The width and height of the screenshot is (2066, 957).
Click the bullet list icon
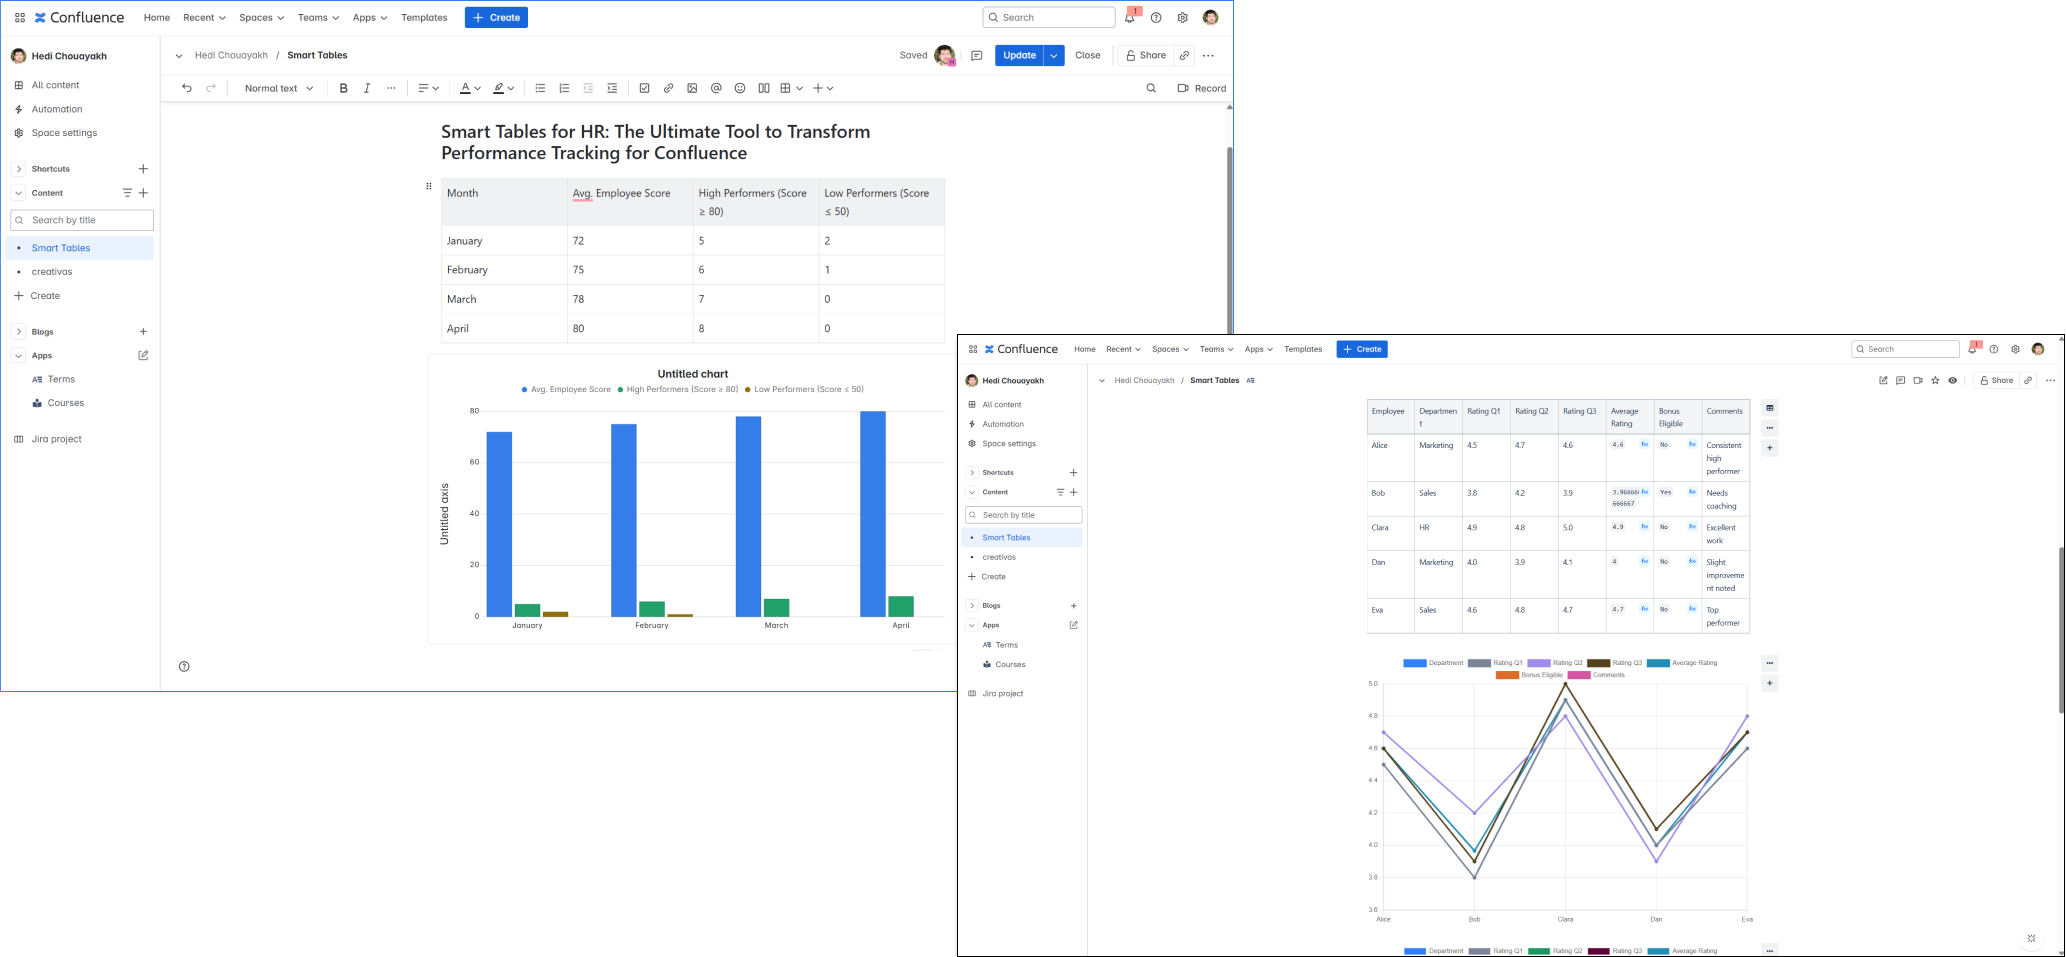540,88
